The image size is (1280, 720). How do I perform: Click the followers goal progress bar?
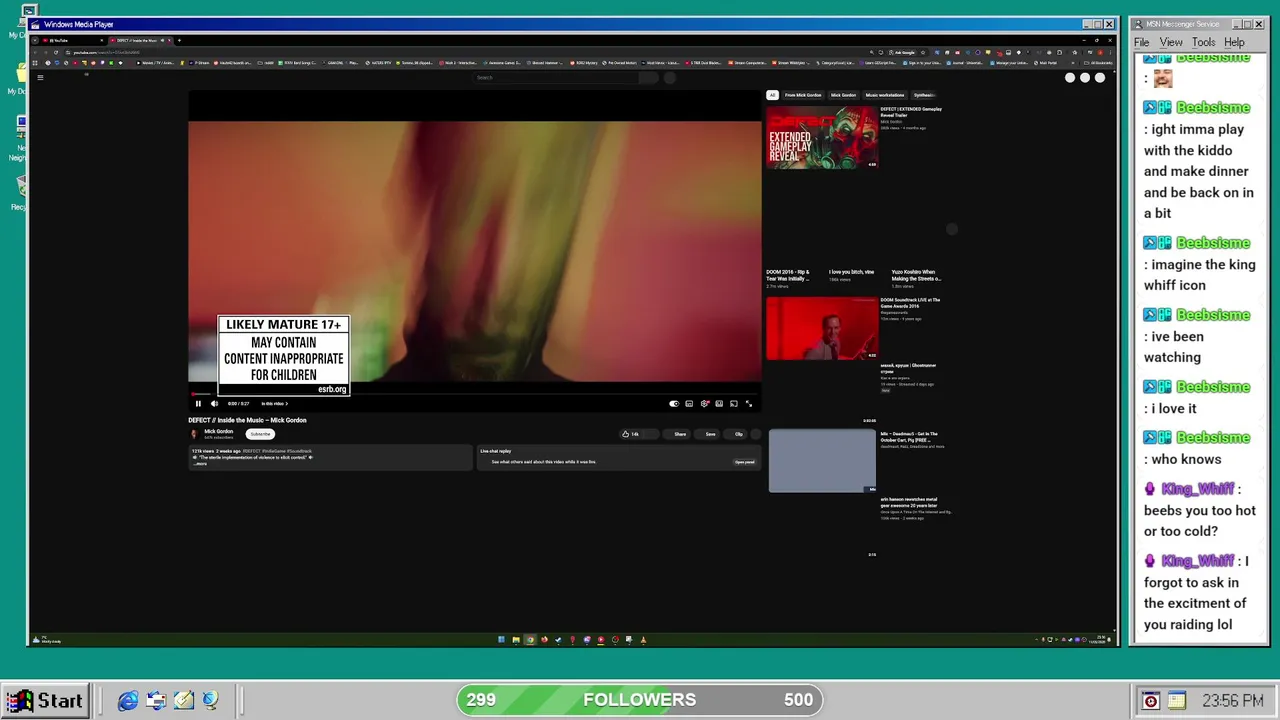coord(640,700)
